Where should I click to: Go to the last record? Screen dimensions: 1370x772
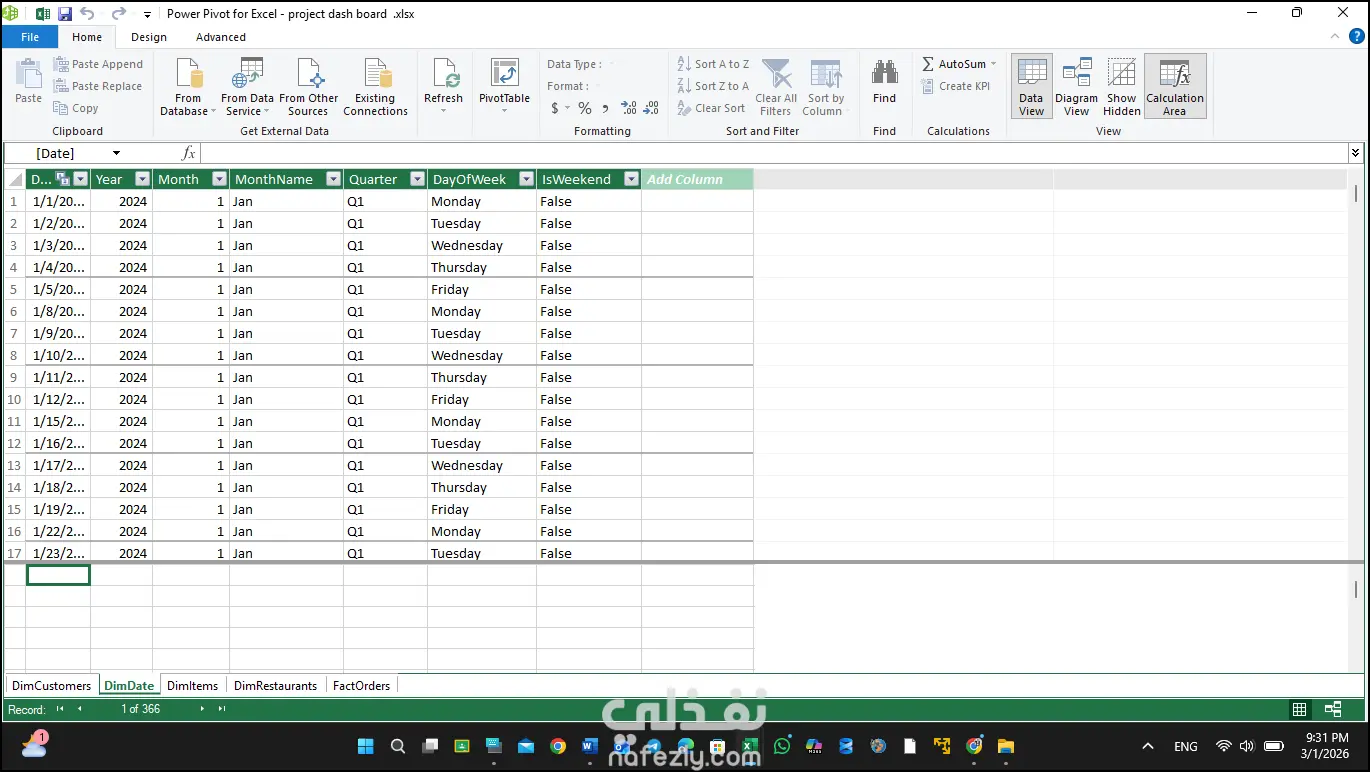[221, 709]
